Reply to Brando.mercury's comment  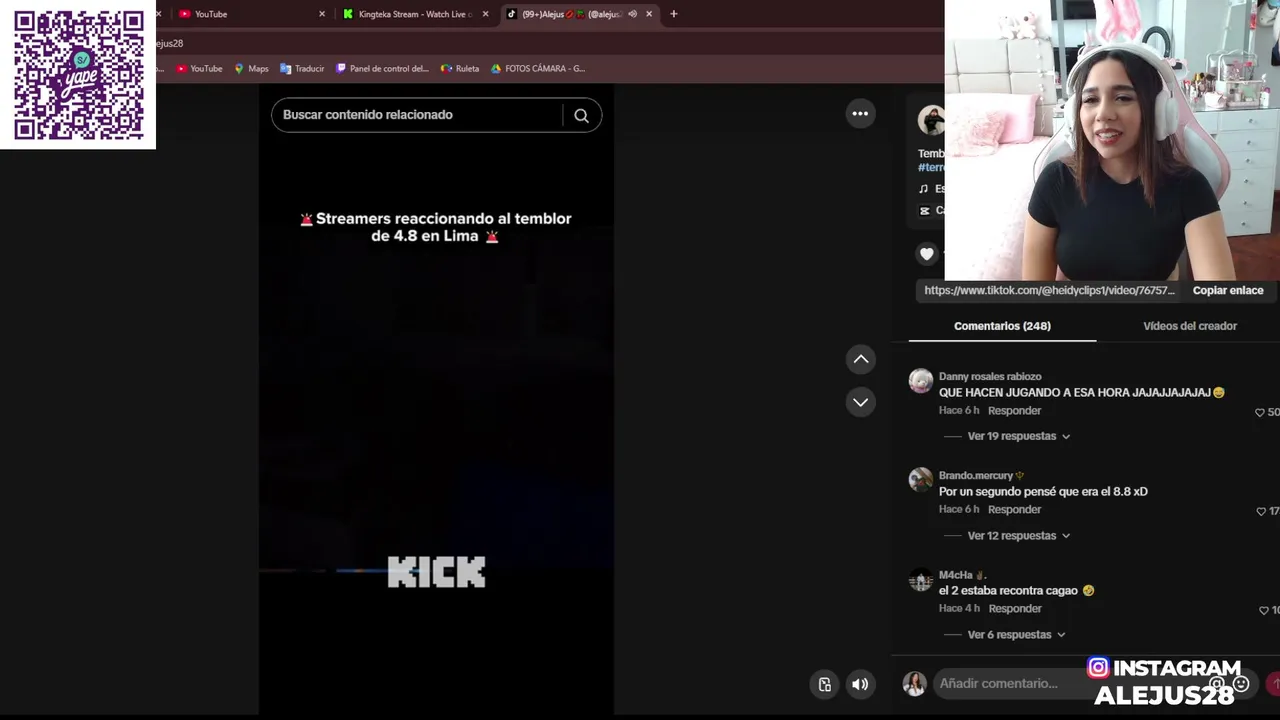click(x=1014, y=510)
